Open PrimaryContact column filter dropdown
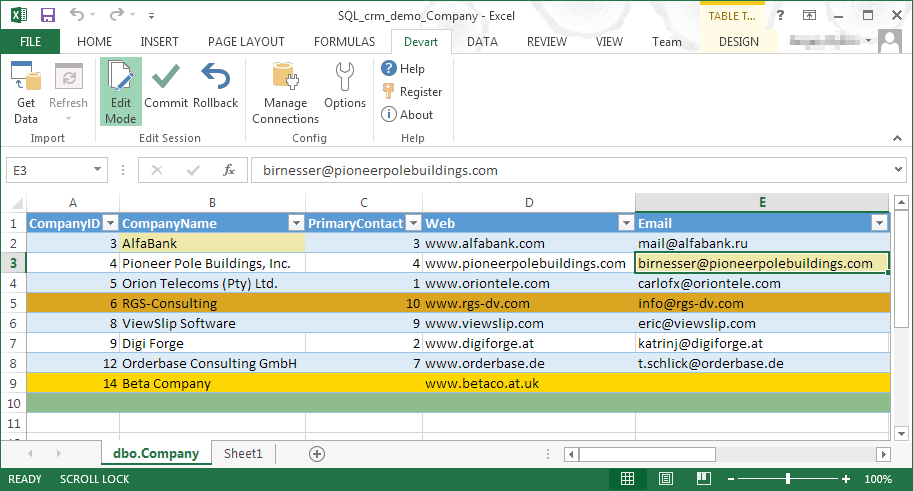 pos(413,223)
